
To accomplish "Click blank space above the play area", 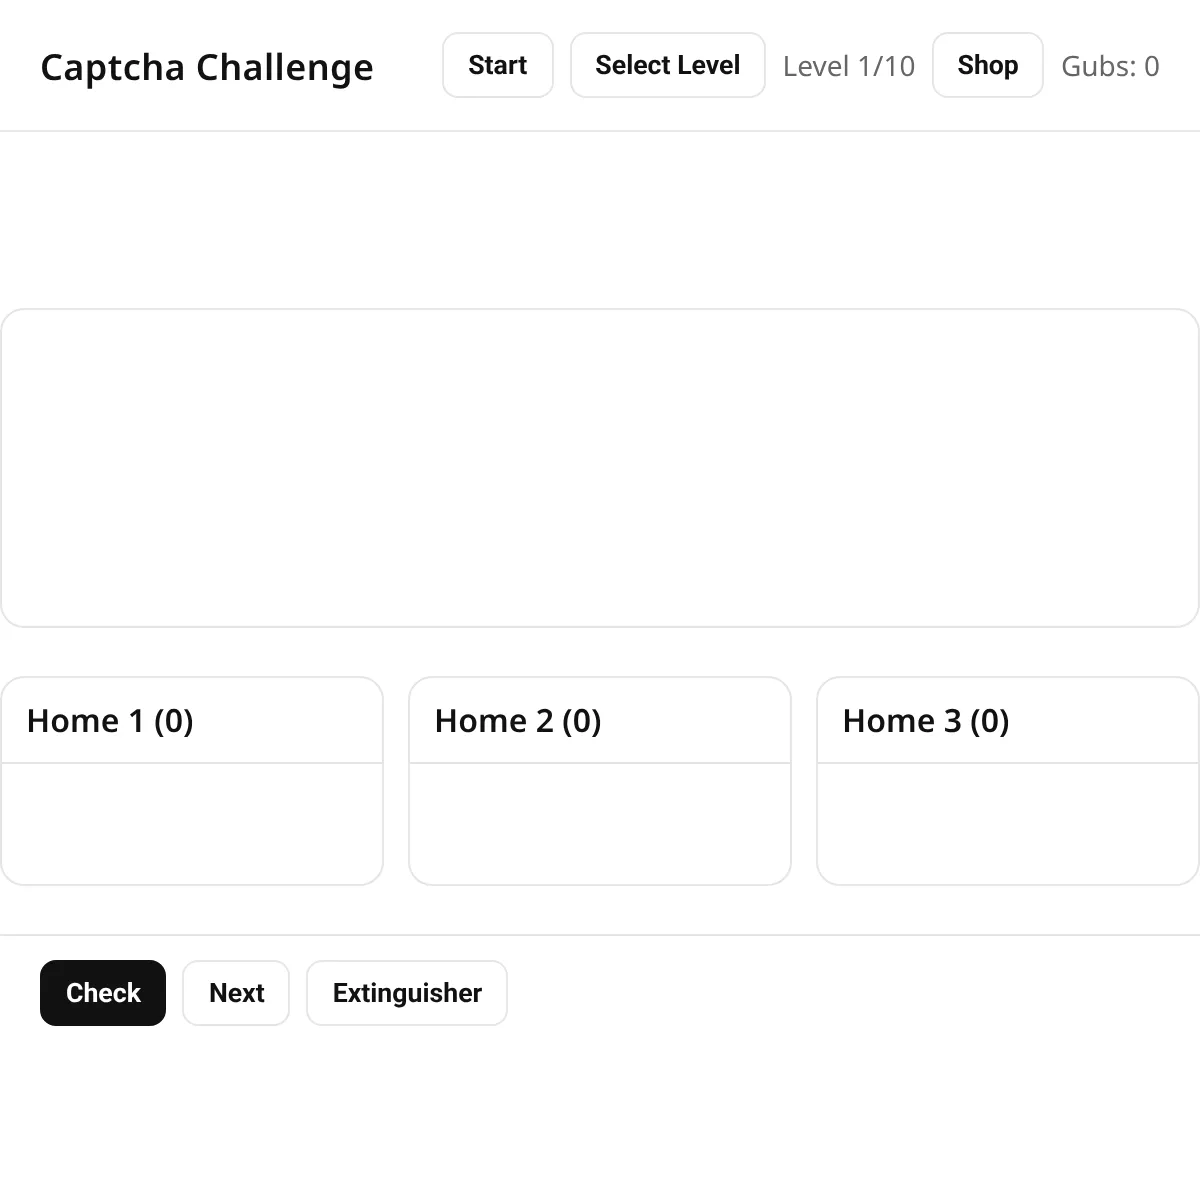I will 600,220.
